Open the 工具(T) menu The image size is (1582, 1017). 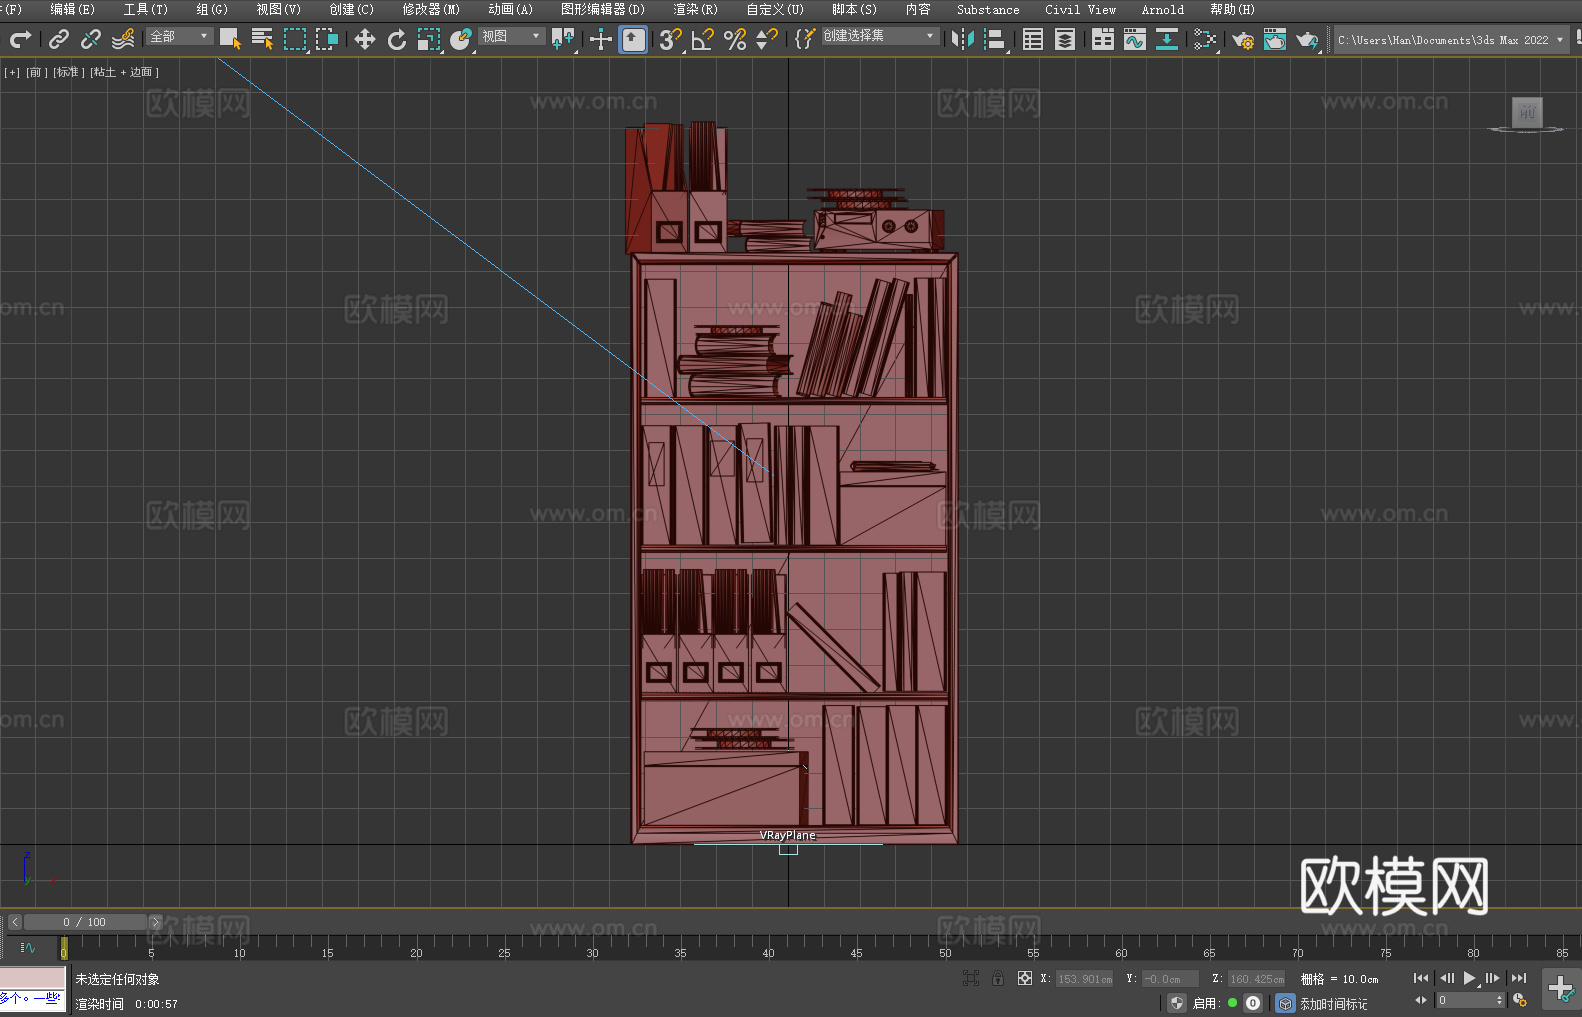coord(146,9)
